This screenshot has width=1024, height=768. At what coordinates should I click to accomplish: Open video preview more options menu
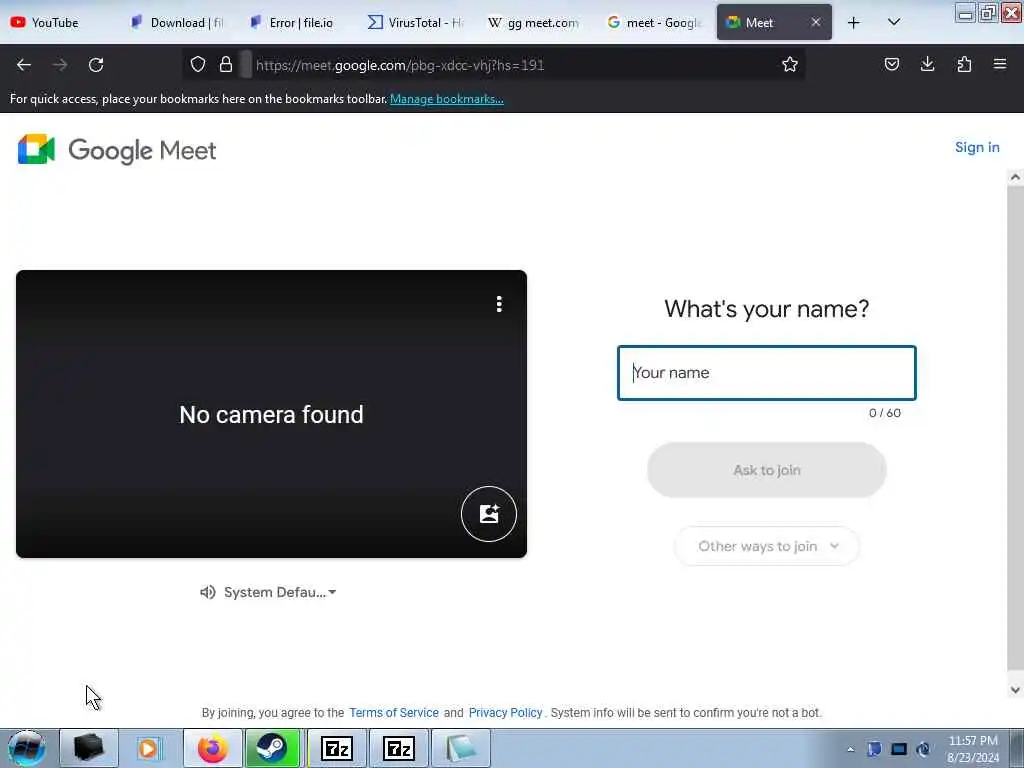pyautogui.click(x=499, y=304)
